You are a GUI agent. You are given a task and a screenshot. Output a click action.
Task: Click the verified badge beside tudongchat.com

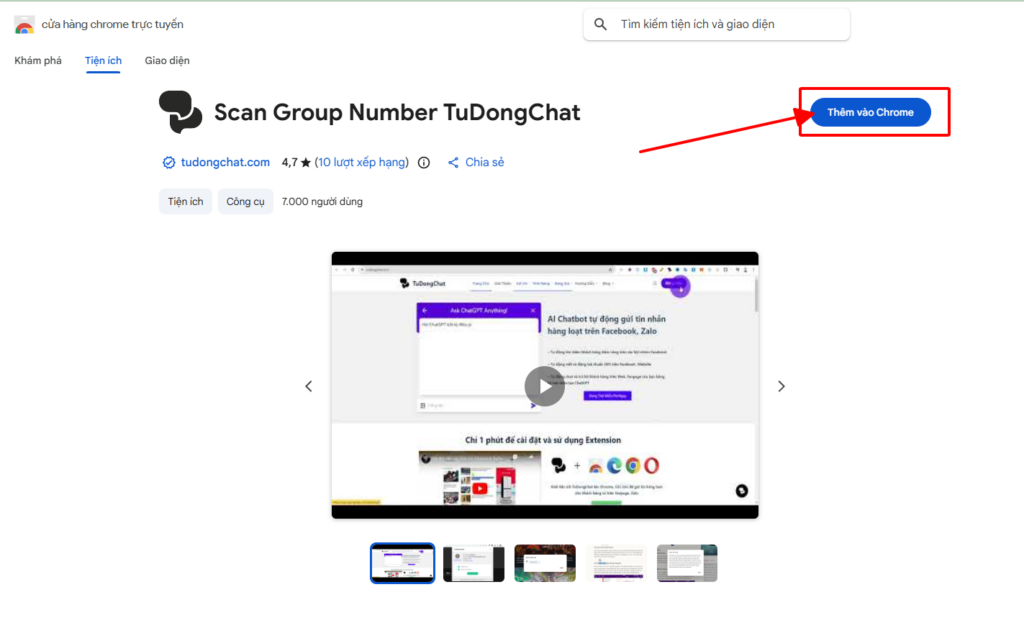pyautogui.click(x=168, y=163)
